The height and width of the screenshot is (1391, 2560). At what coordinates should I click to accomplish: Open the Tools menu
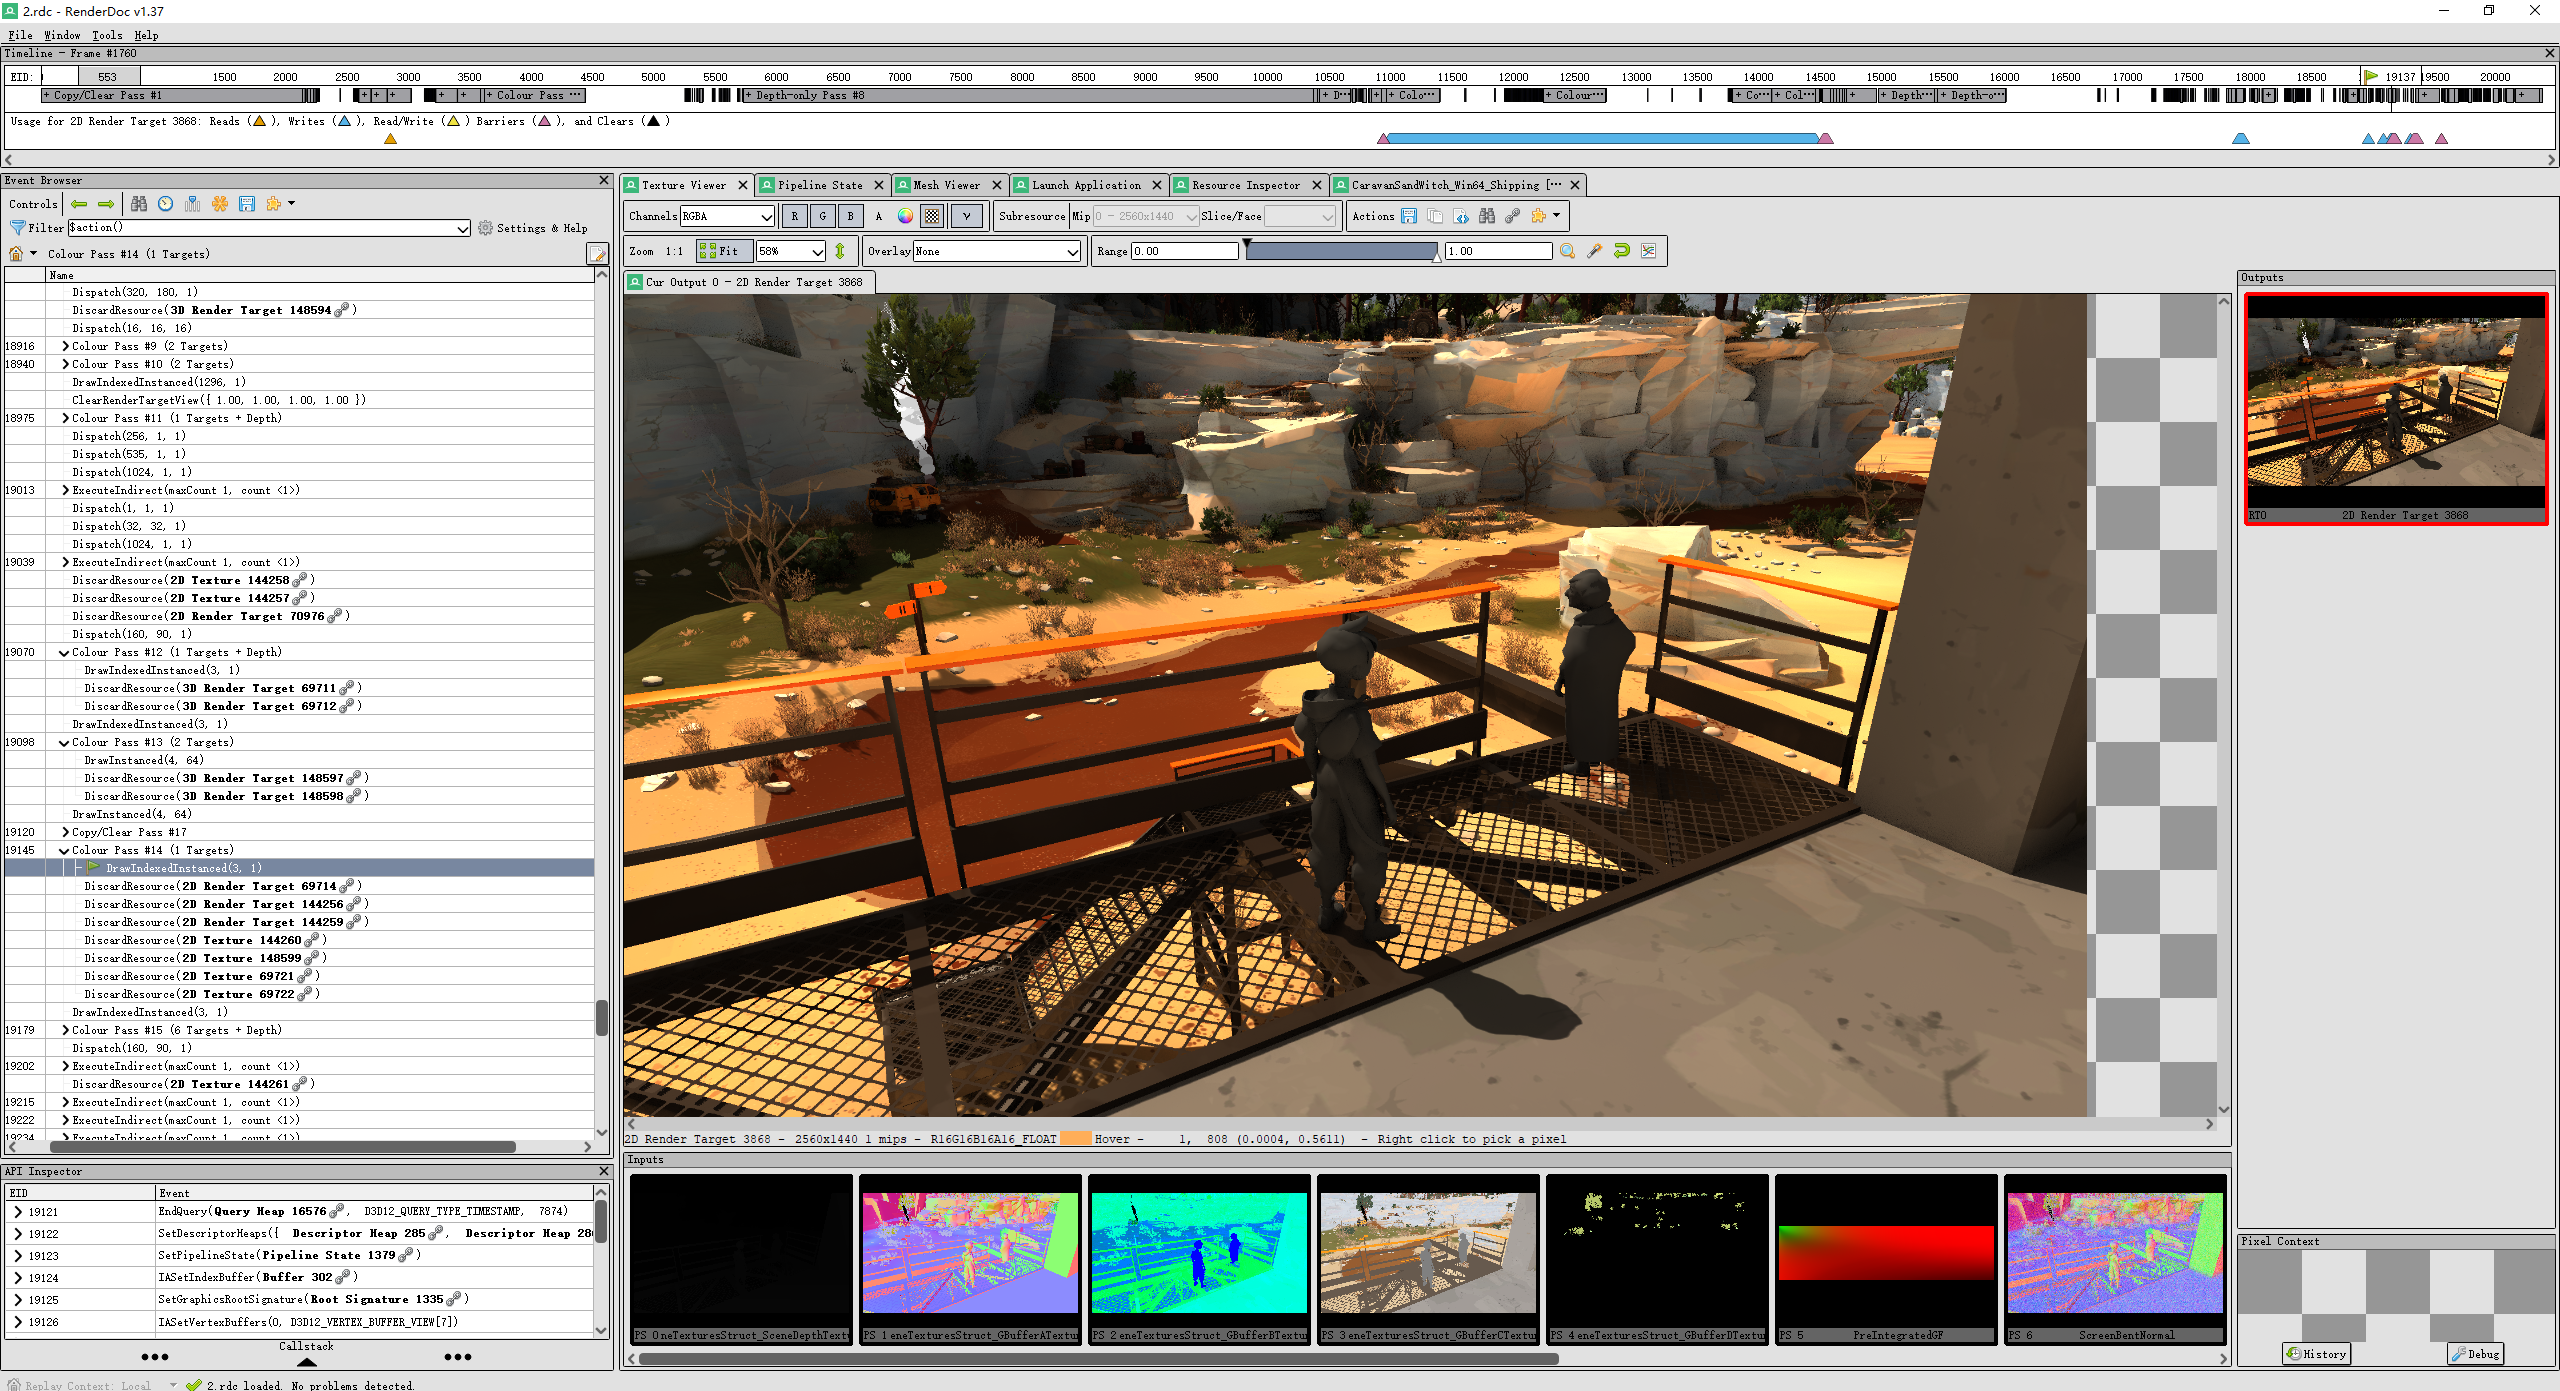(x=107, y=35)
